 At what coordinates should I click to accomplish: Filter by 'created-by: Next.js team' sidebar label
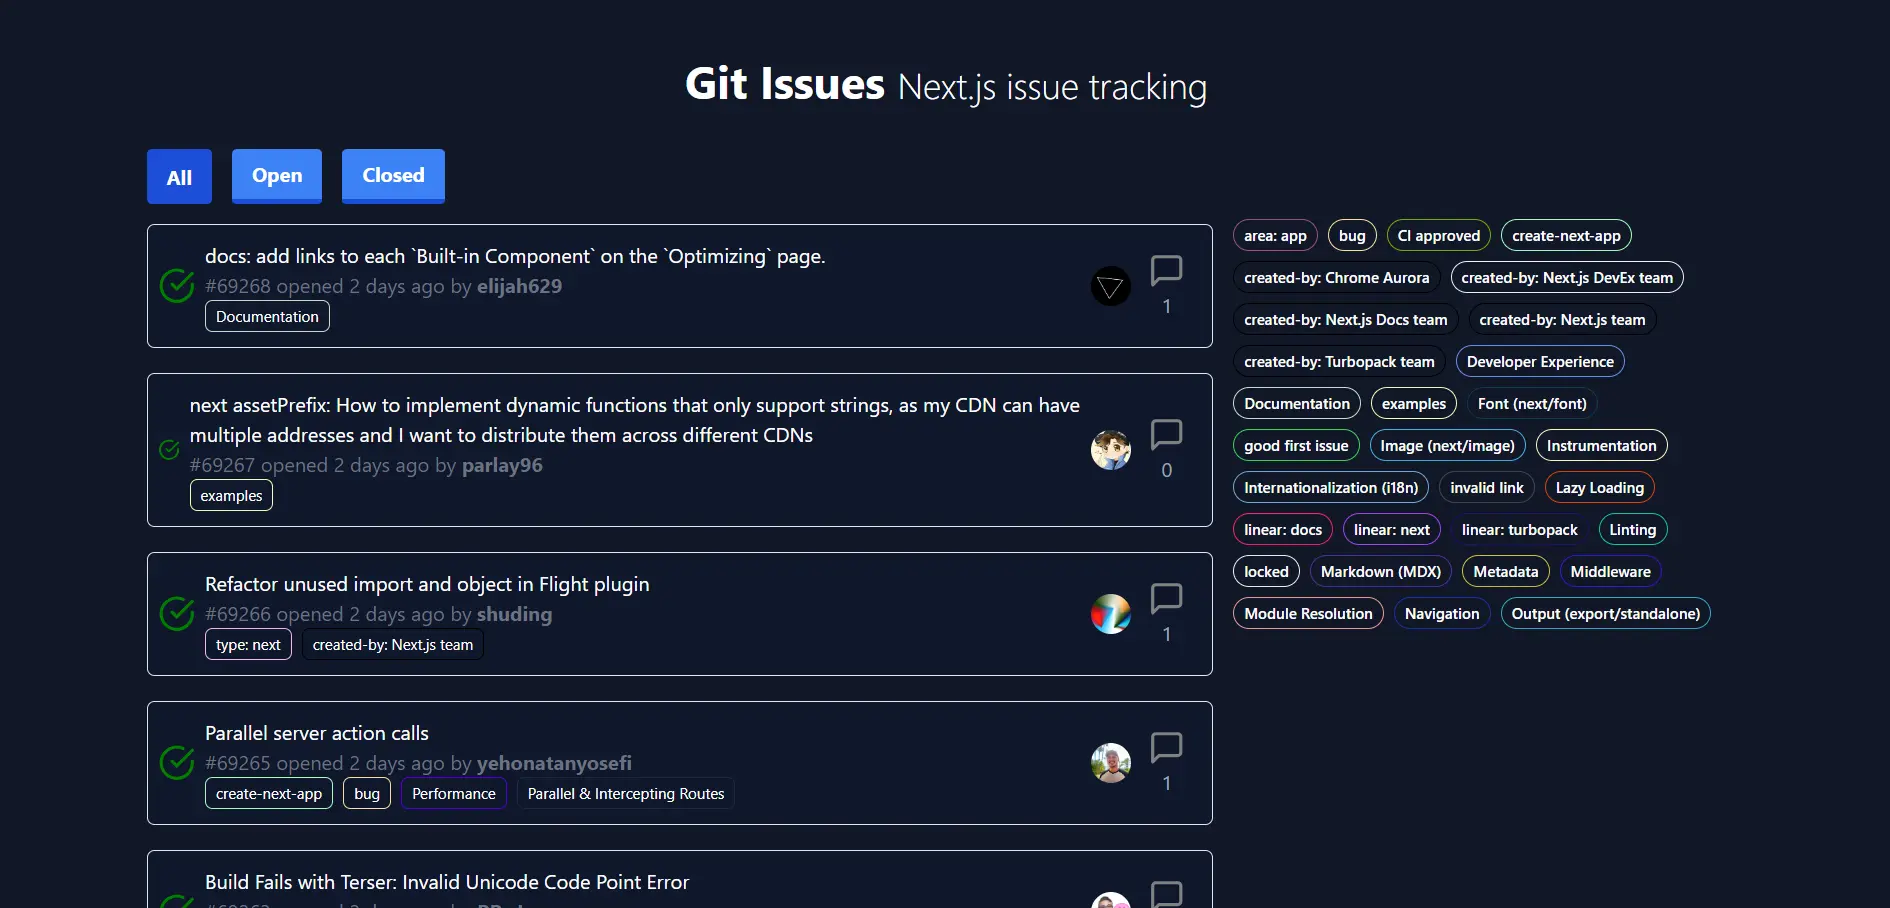pyautogui.click(x=1562, y=320)
